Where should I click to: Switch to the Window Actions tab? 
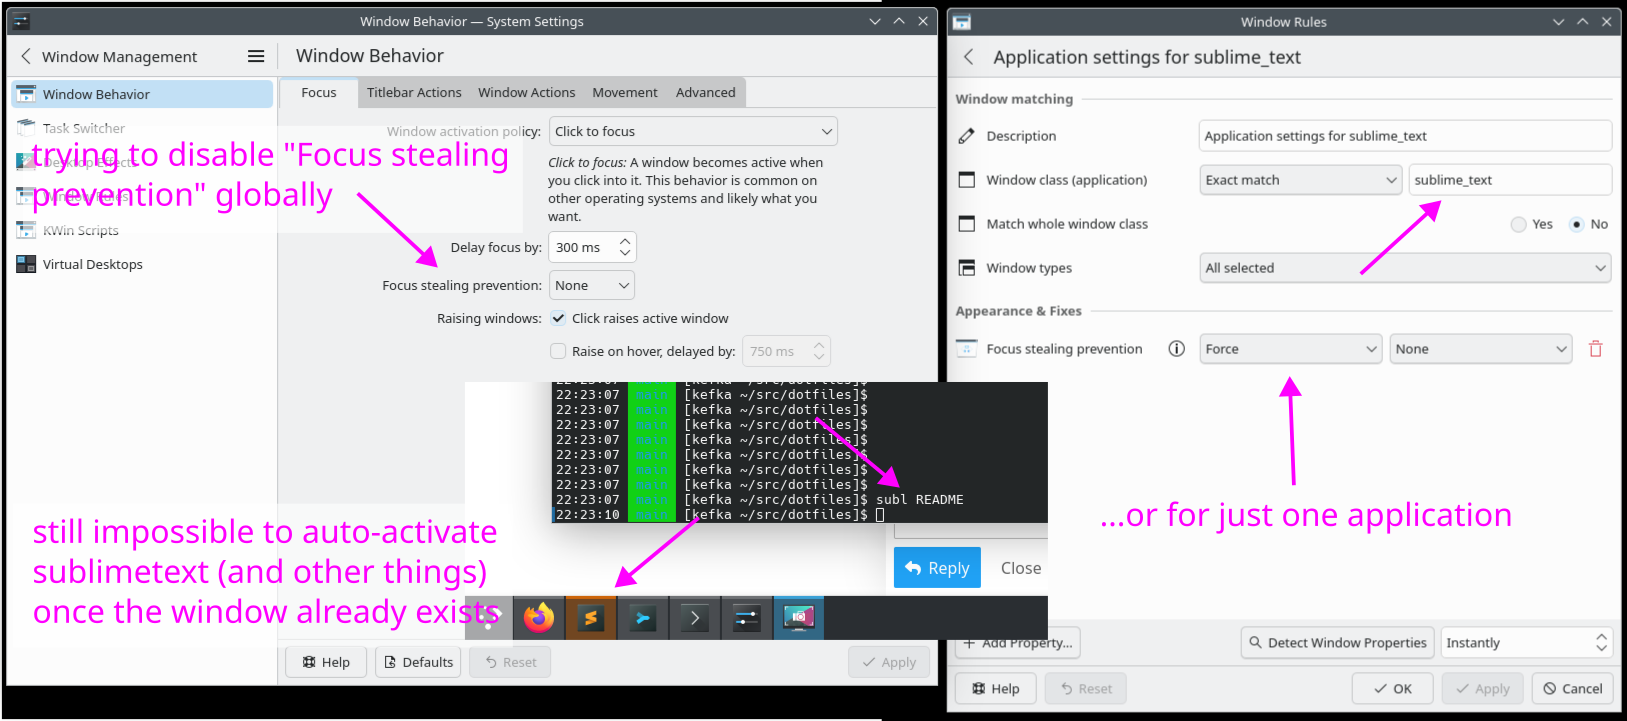pos(527,92)
